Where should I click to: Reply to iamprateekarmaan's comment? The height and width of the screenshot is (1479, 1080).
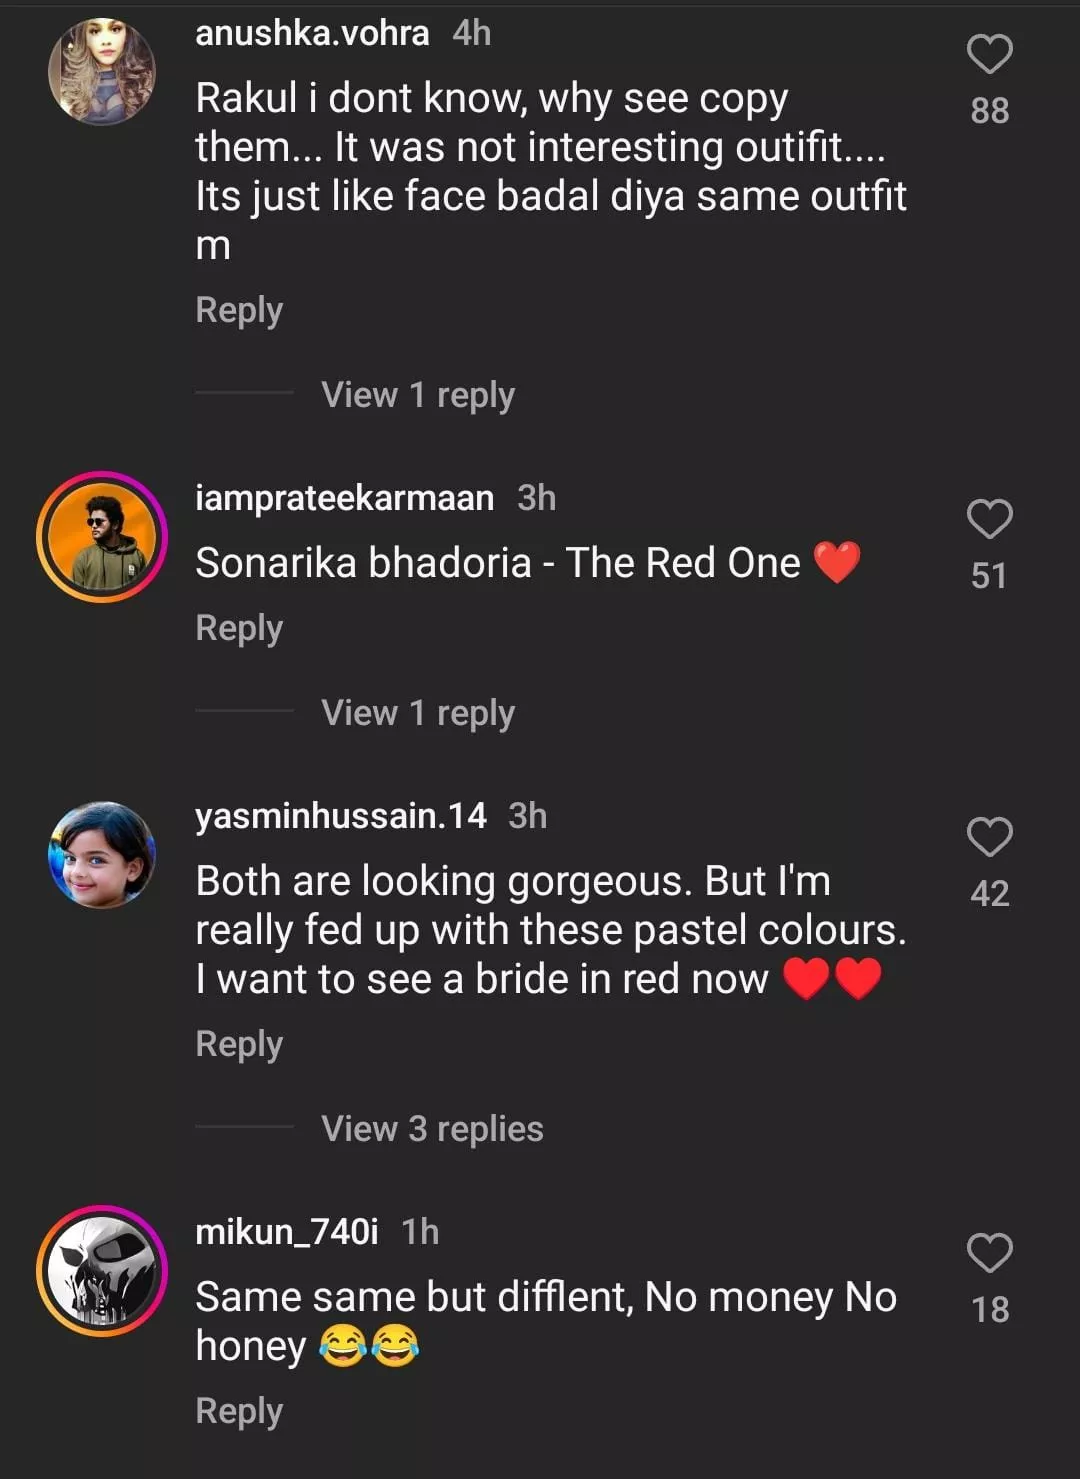239,628
